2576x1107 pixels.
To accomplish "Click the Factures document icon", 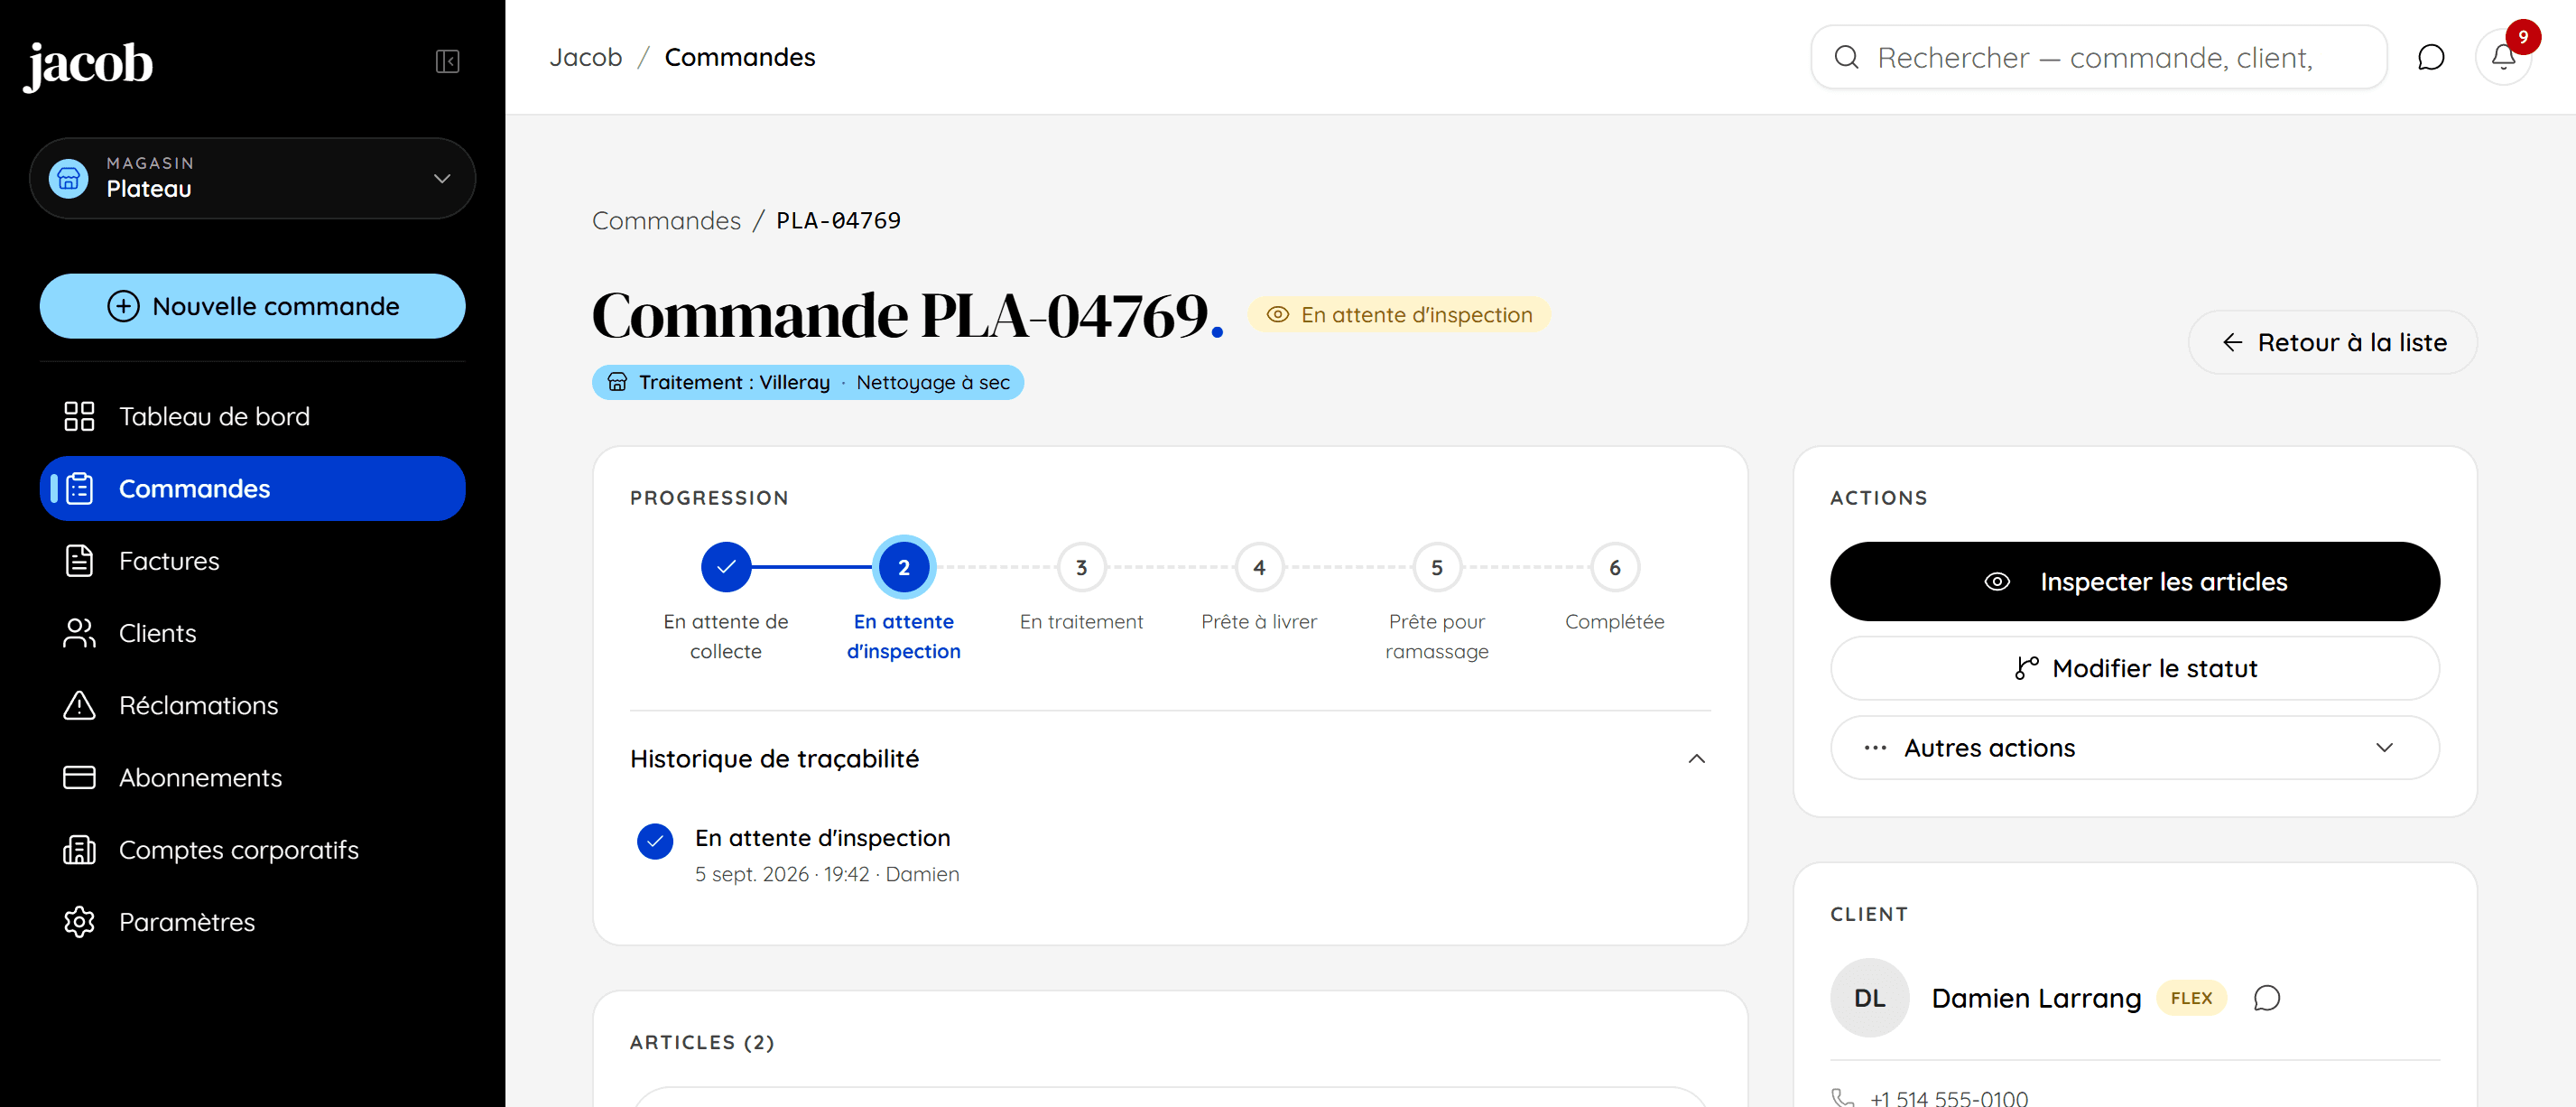I will pos(79,560).
